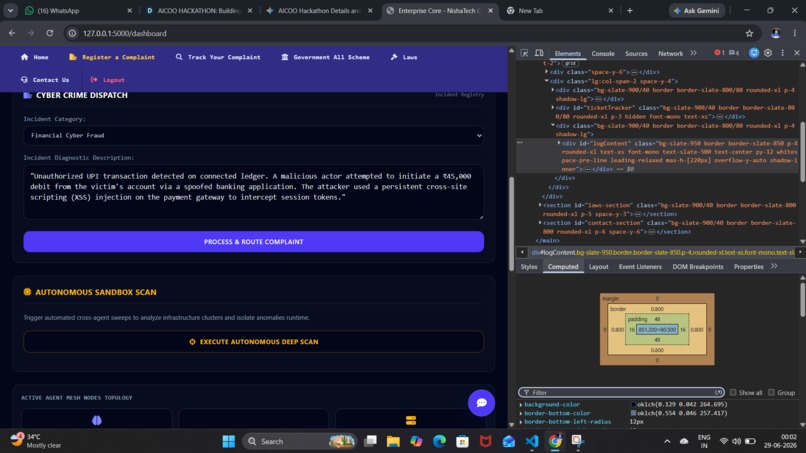The height and width of the screenshot is (453, 806).
Task: Expand border-bottom-color computed property
Action: click(x=521, y=413)
